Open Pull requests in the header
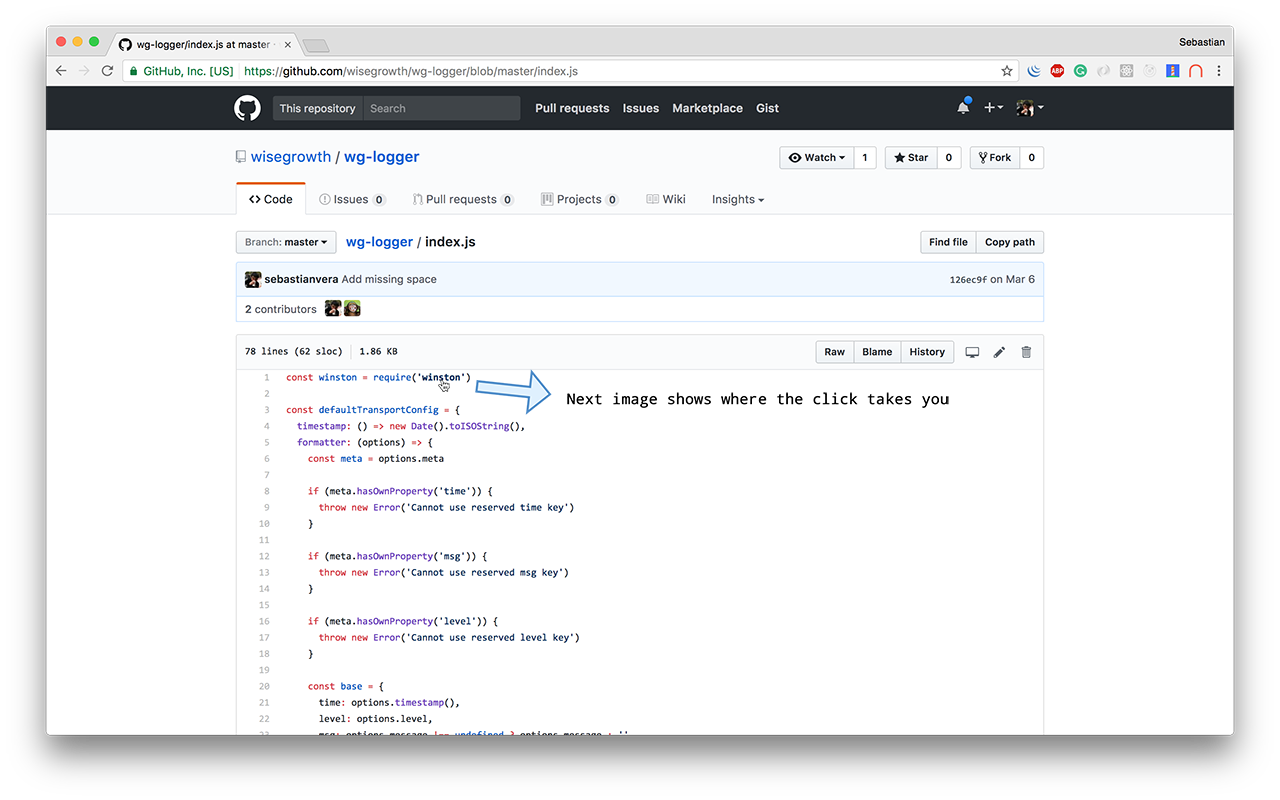The image size is (1280, 800). pyautogui.click(x=572, y=108)
